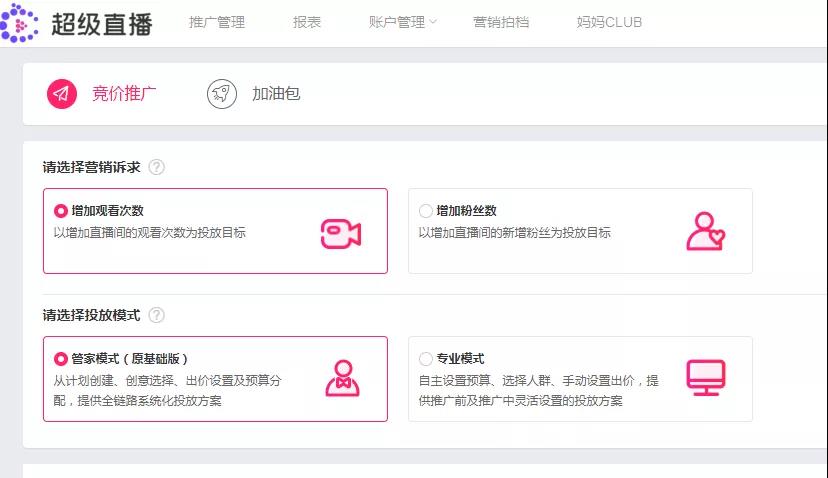
Task: Open the 推广管理 menu
Action: click(217, 22)
